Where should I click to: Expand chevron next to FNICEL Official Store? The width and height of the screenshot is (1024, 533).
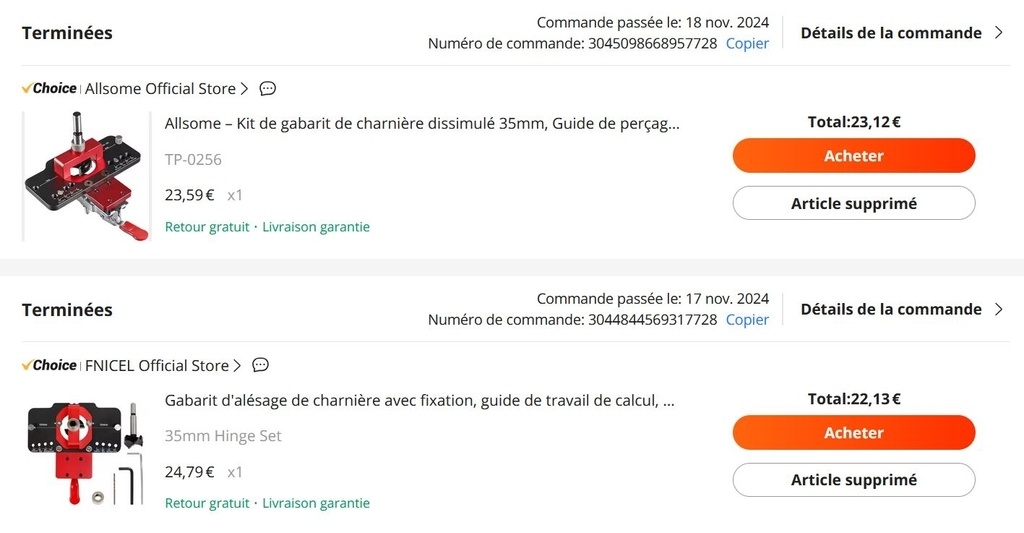point(237,366)
